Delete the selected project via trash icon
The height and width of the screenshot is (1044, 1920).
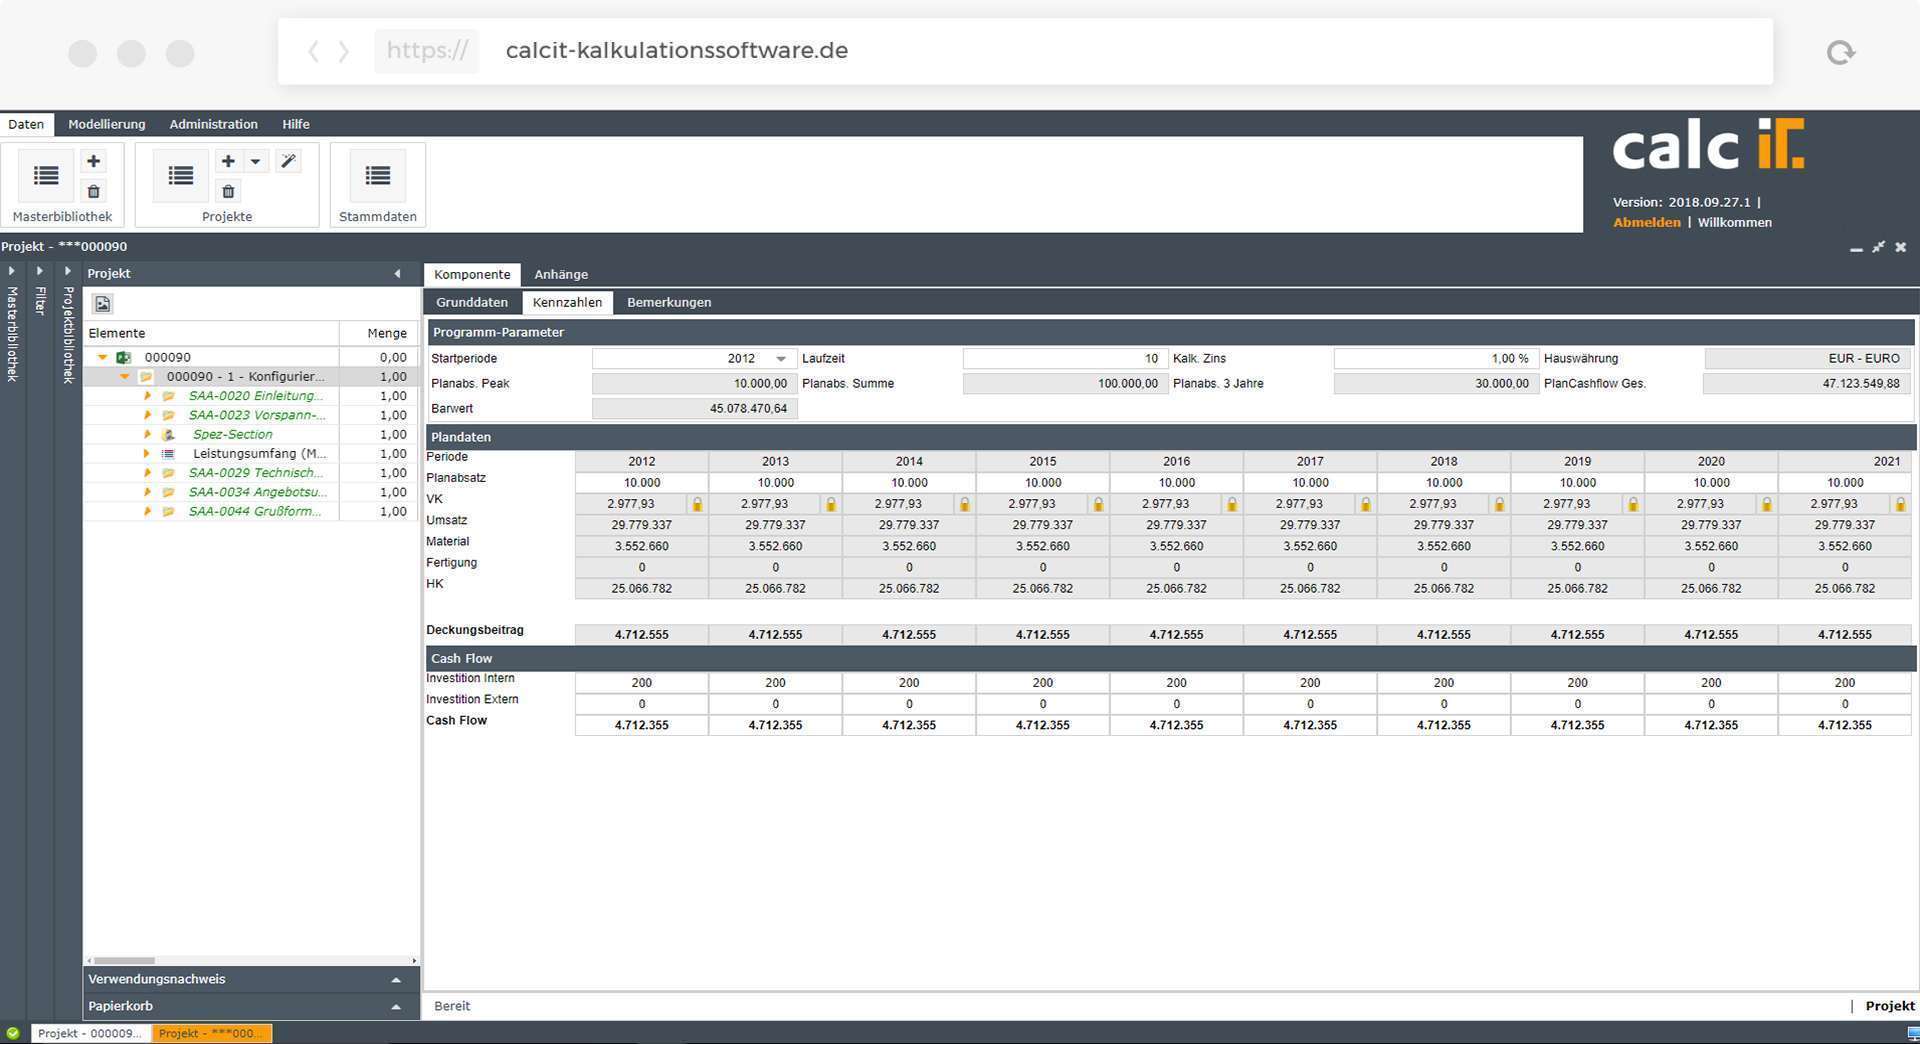(228, 192)
